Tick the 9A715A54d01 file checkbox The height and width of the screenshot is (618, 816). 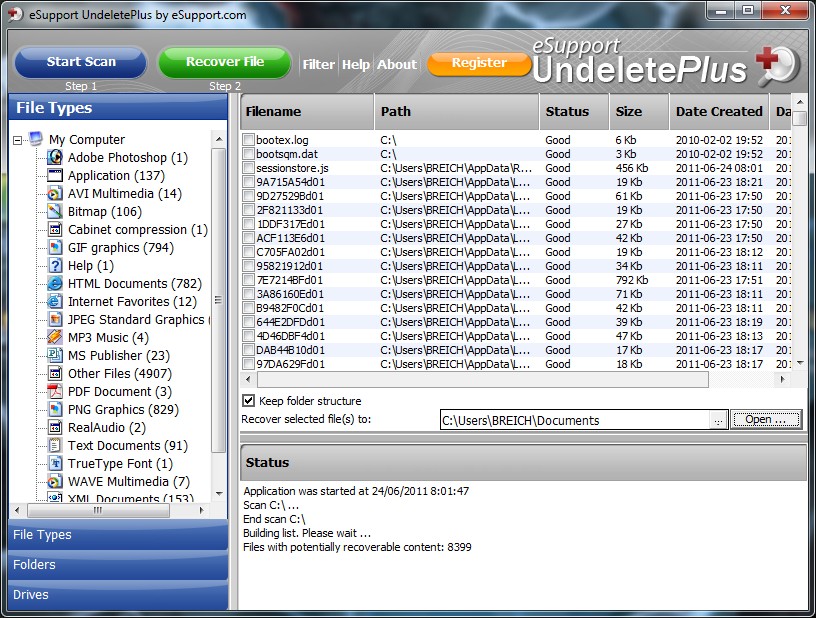click(248, 182)
